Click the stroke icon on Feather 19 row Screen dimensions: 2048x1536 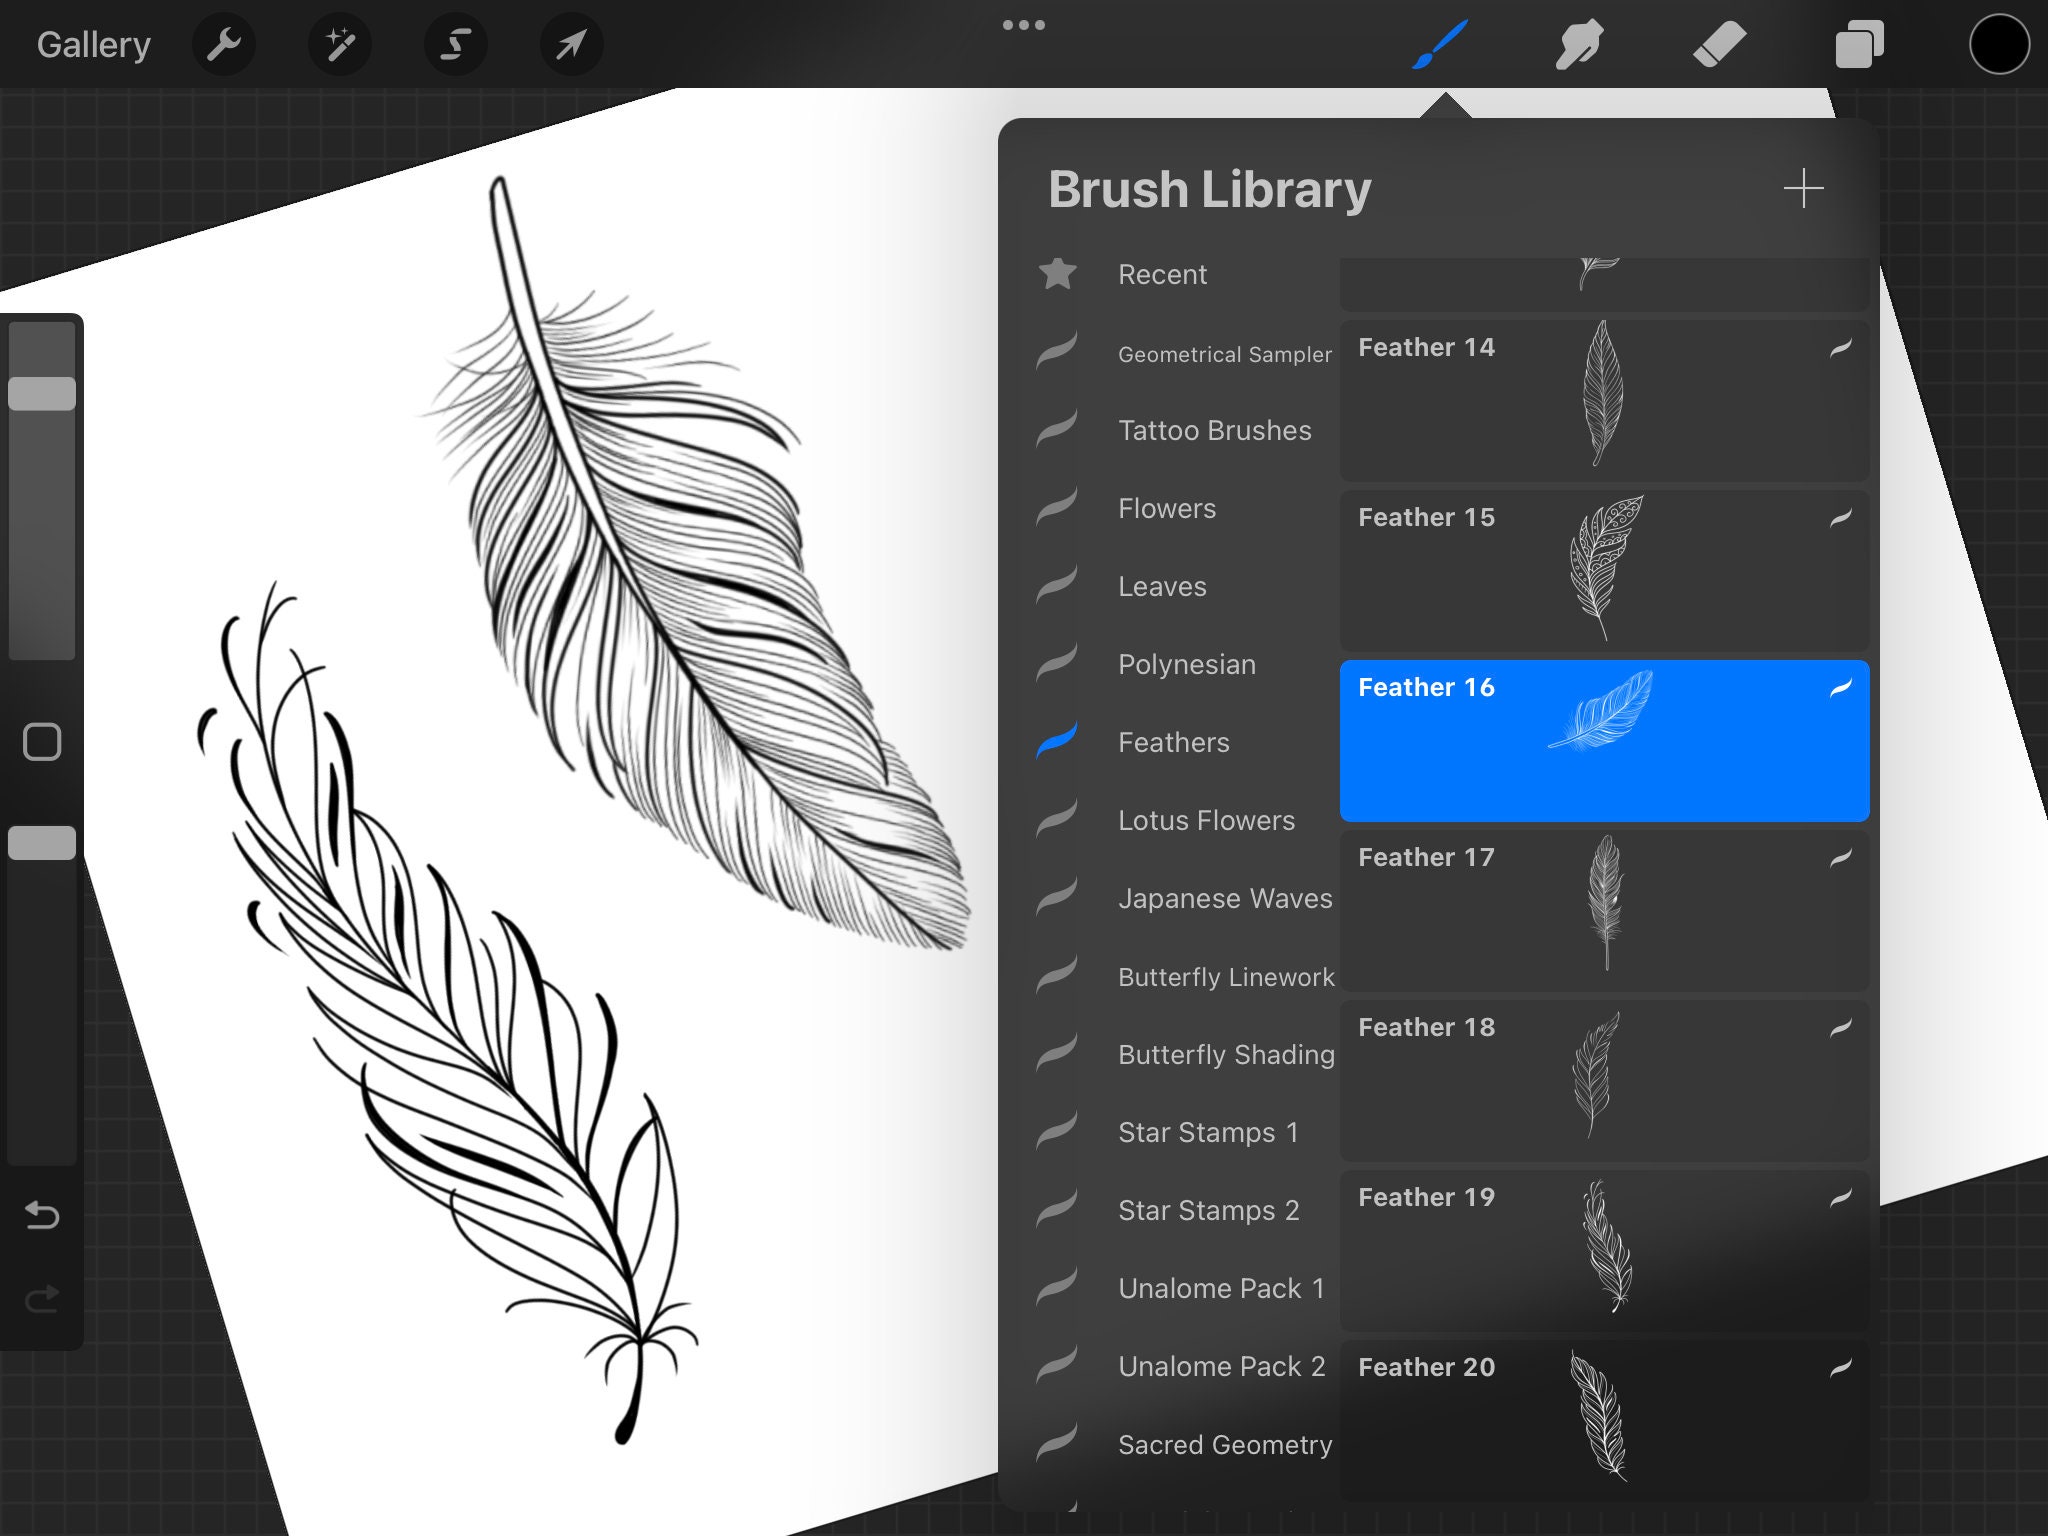pyautogui.click(x=1841, y=1198)
